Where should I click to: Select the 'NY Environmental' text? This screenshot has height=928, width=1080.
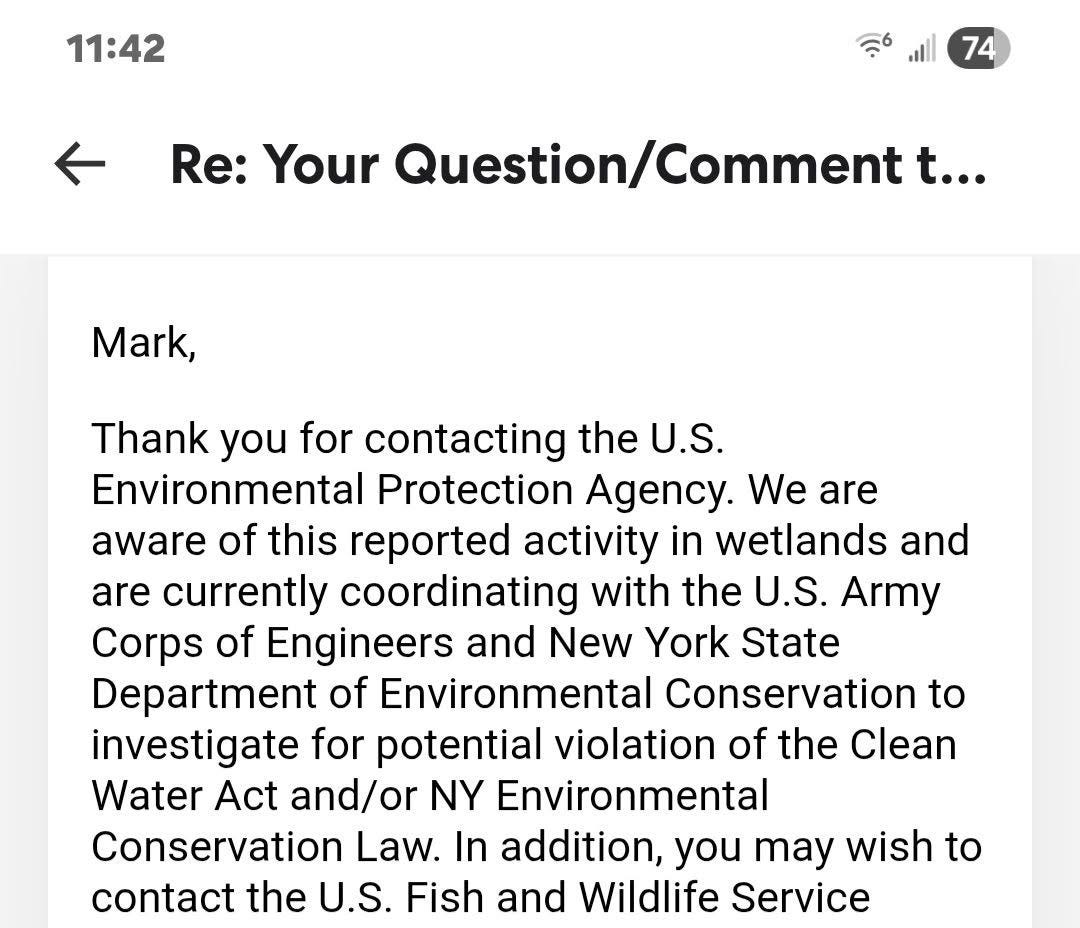tap(599, 796)
